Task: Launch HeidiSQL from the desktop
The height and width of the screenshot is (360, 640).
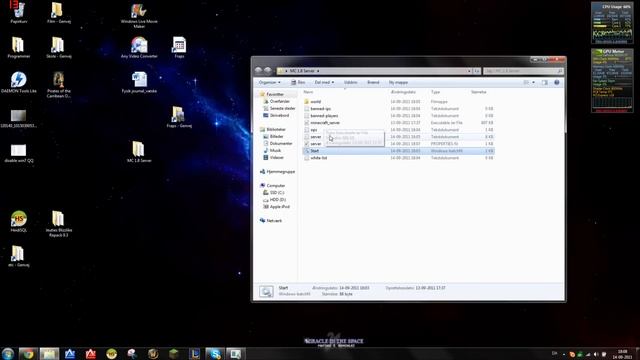Action: click(18, 221)
